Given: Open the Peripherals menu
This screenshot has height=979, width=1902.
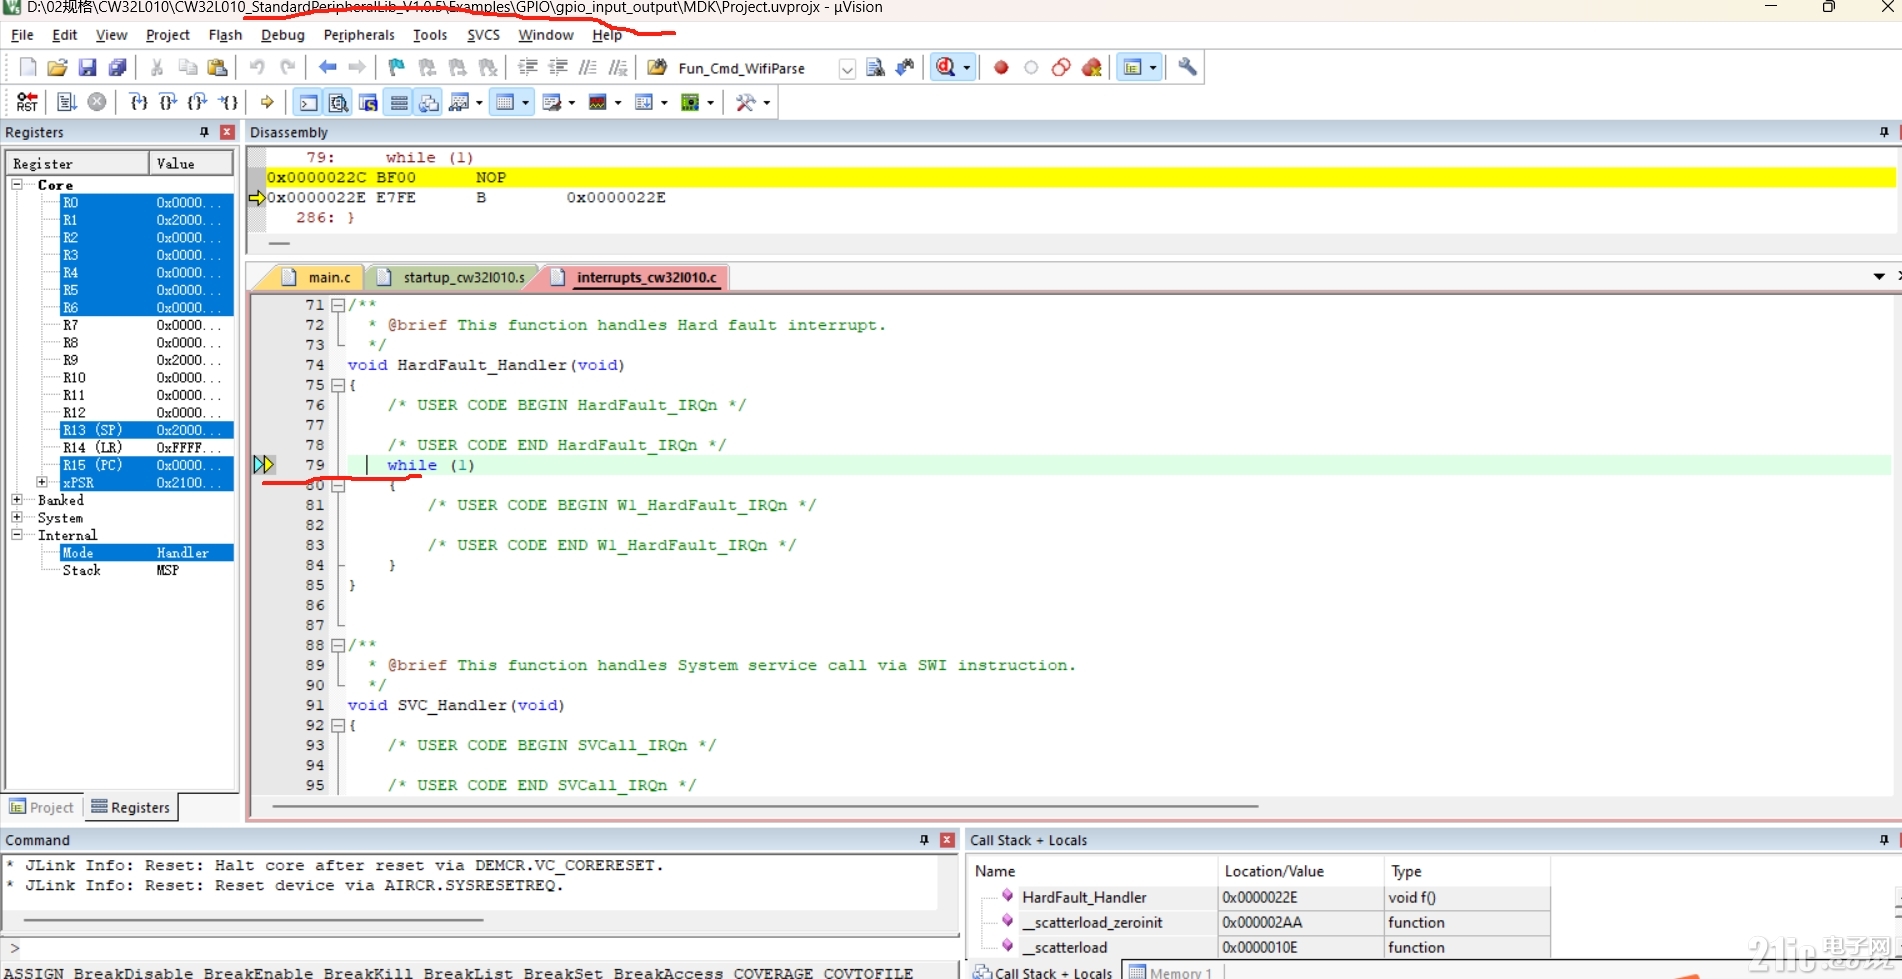Looking at the screenshot, I should point(359,35).
